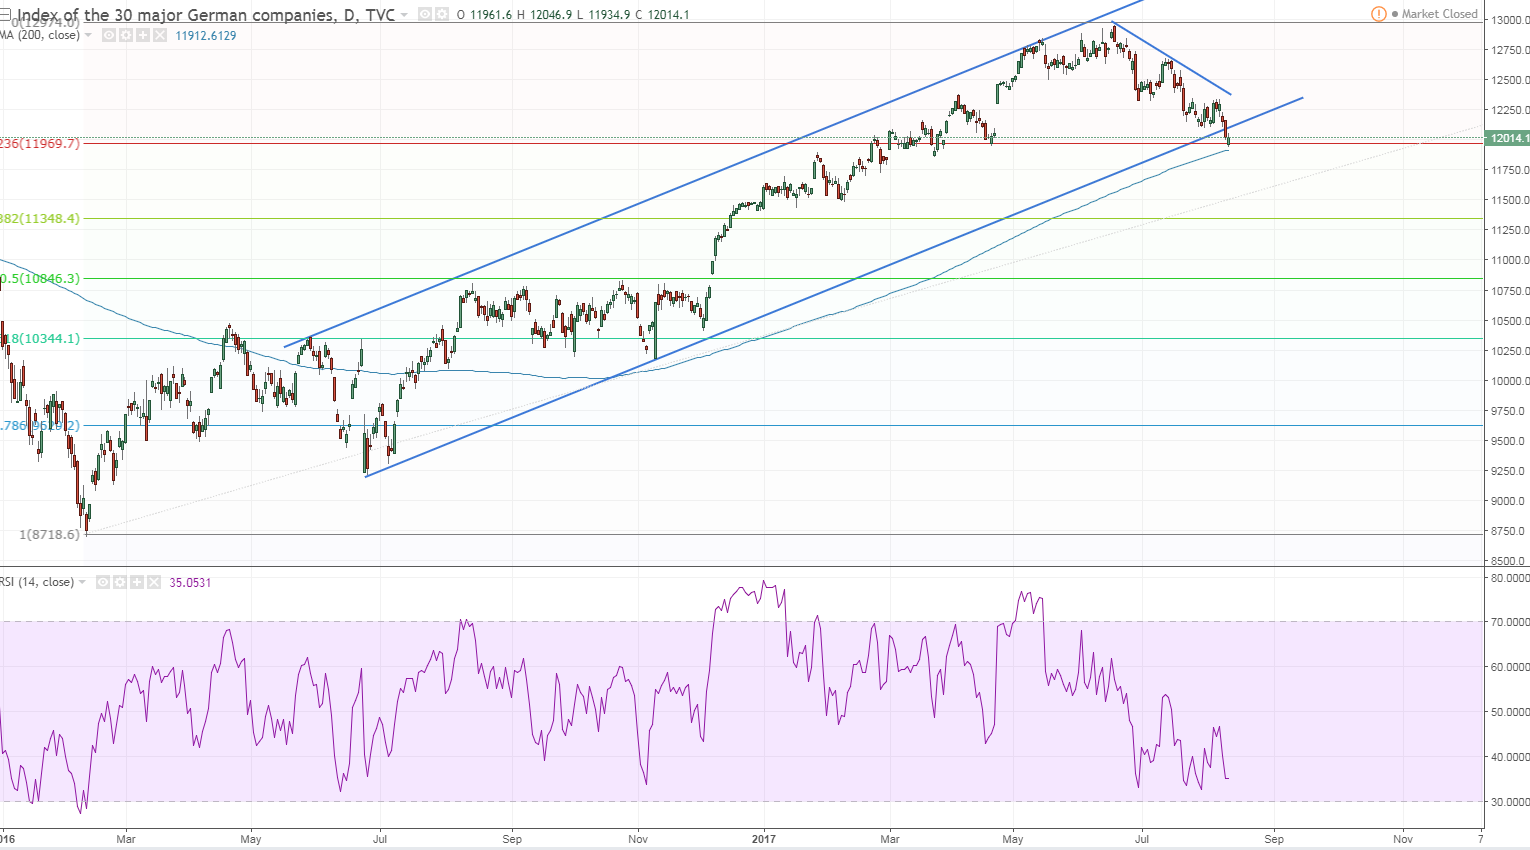
Task: Open MA (200, close) settings gear
Action: pos(126,35)
